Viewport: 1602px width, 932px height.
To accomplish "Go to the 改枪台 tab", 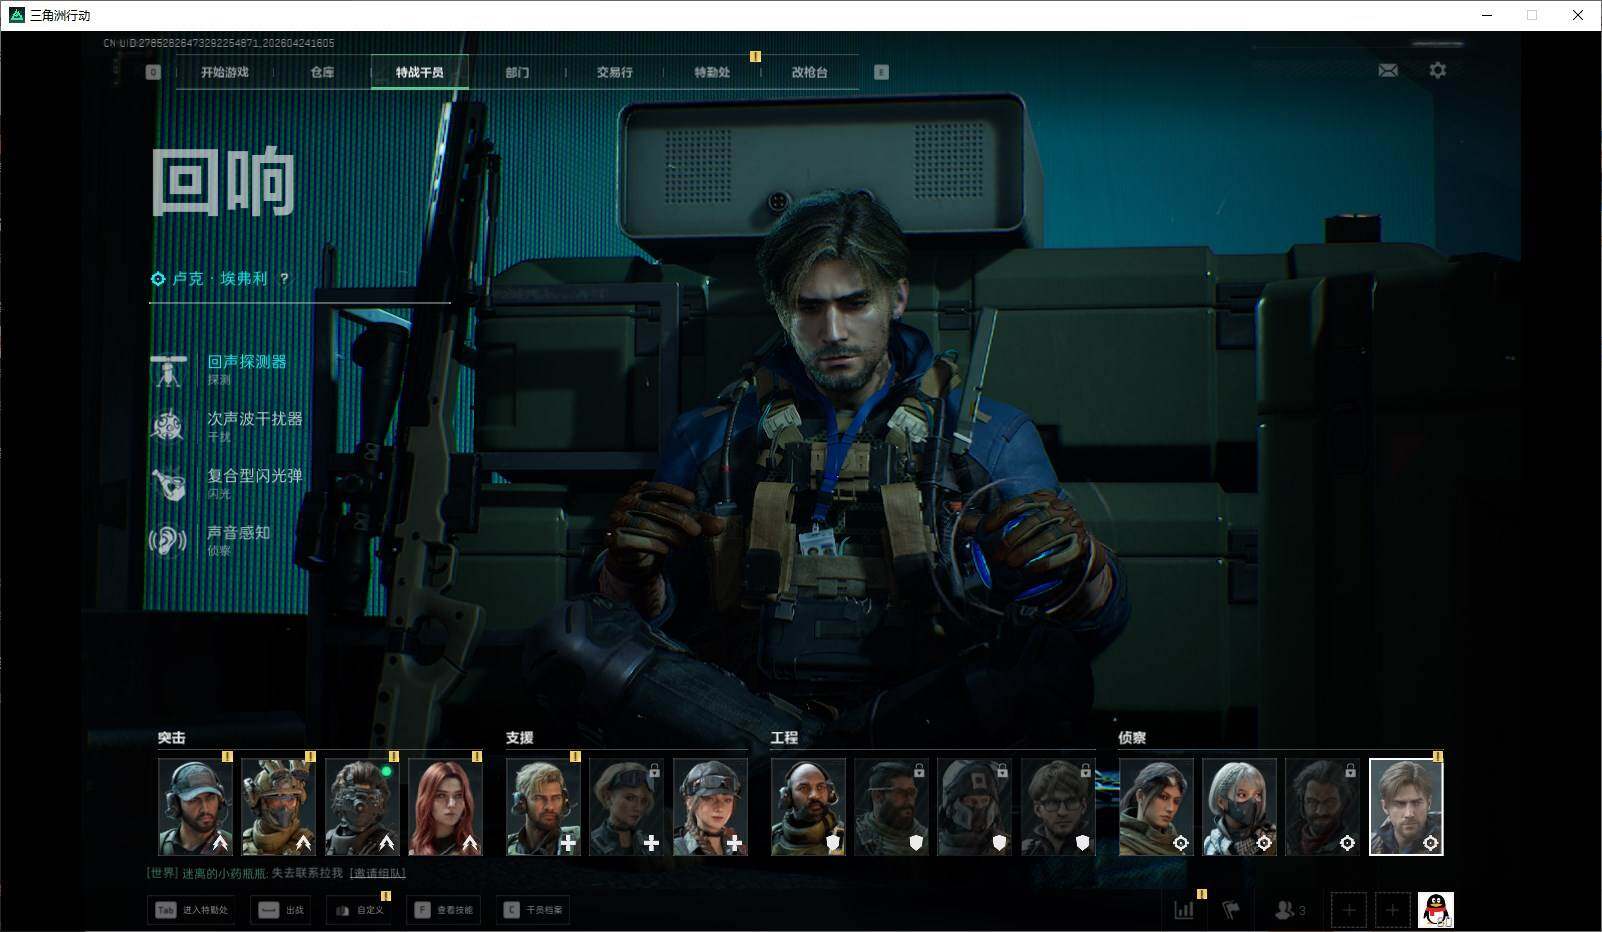I will point(809,72).
